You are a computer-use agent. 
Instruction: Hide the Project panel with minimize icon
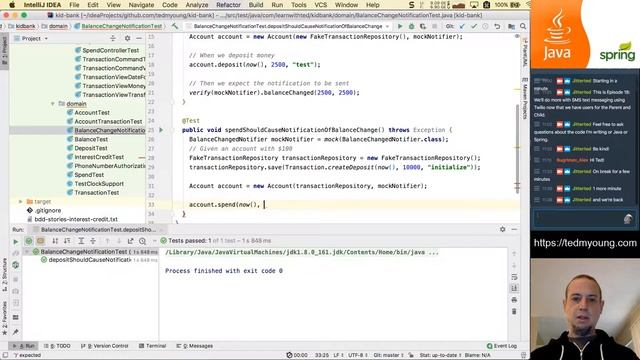pos(139,38)
